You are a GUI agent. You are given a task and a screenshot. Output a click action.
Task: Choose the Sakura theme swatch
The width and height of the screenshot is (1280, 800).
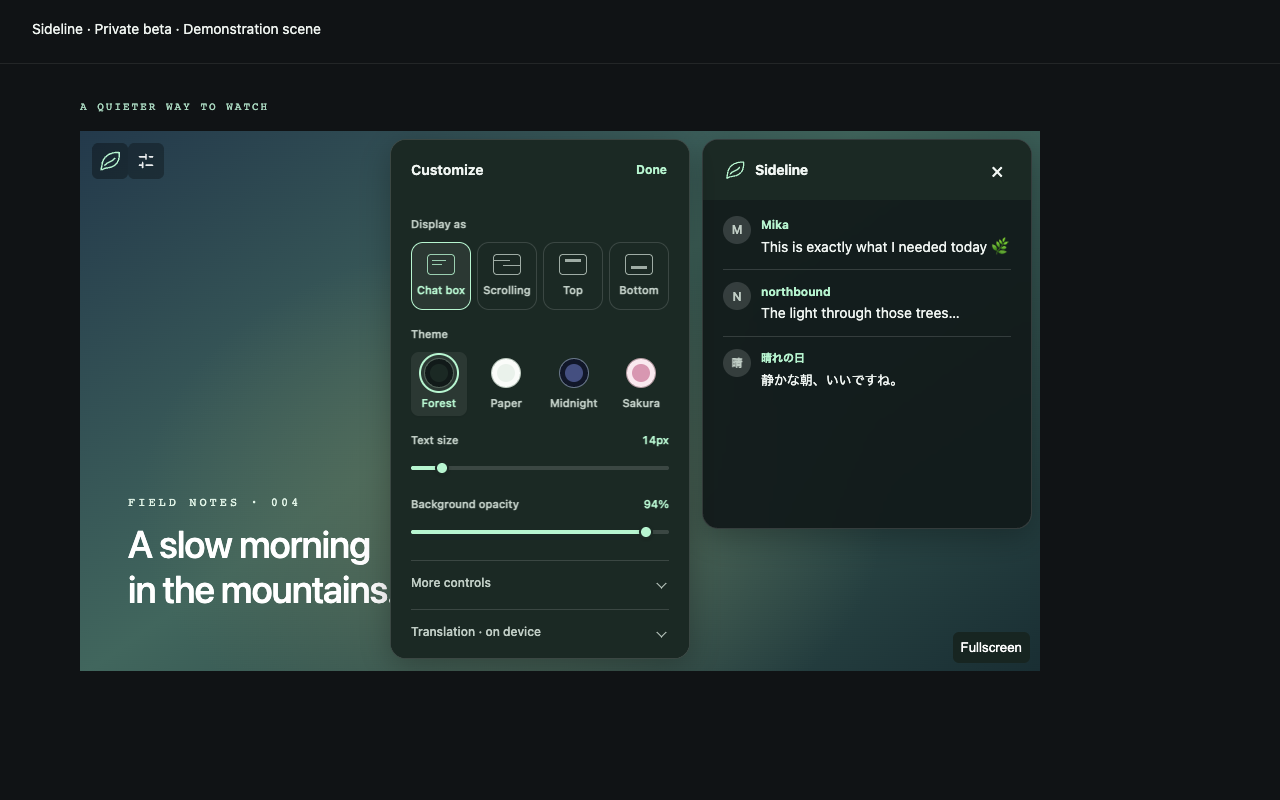pos(641,383)
